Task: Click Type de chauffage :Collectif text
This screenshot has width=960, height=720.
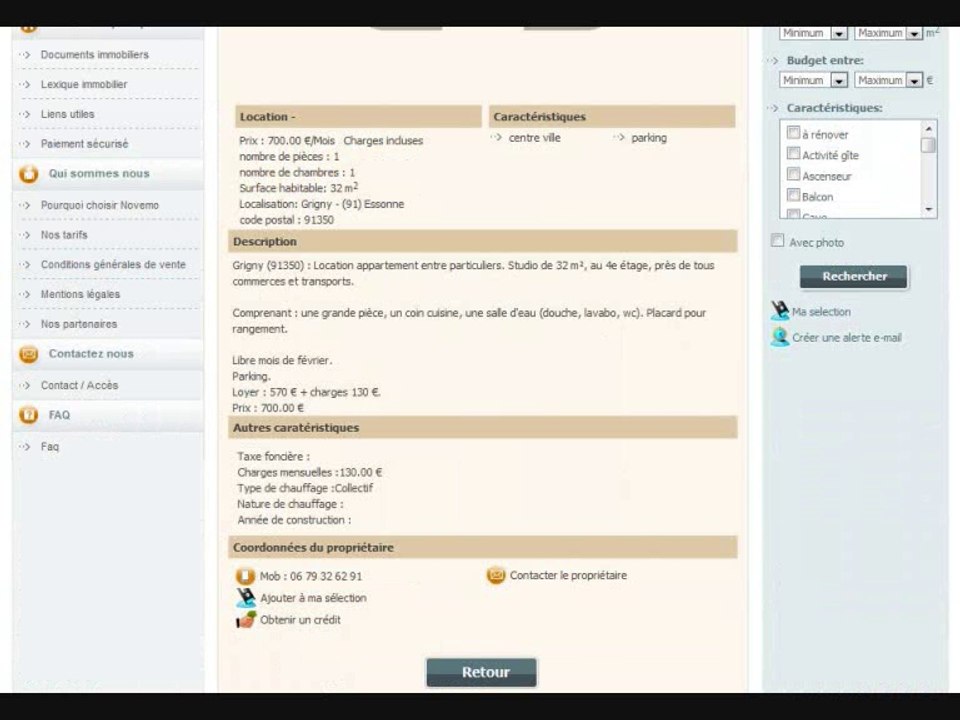Action: (x=305, y=489)
